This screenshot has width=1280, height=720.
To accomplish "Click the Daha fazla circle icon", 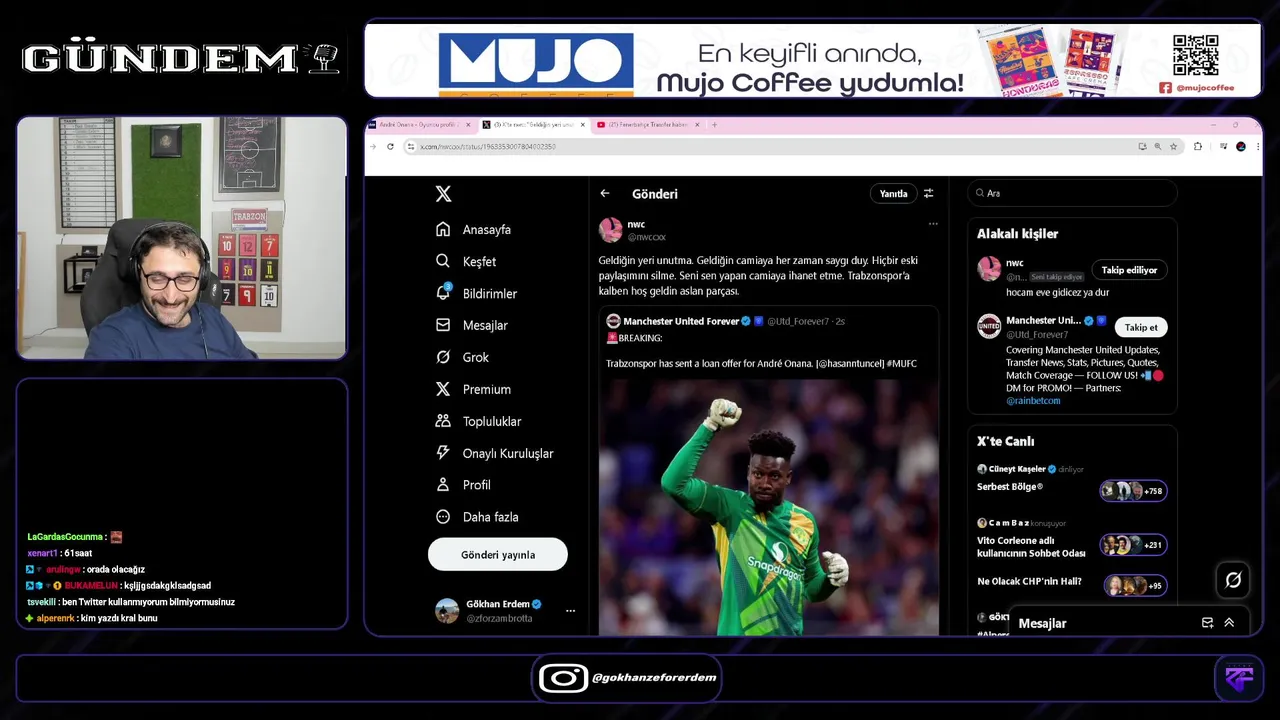I will 443,517.
